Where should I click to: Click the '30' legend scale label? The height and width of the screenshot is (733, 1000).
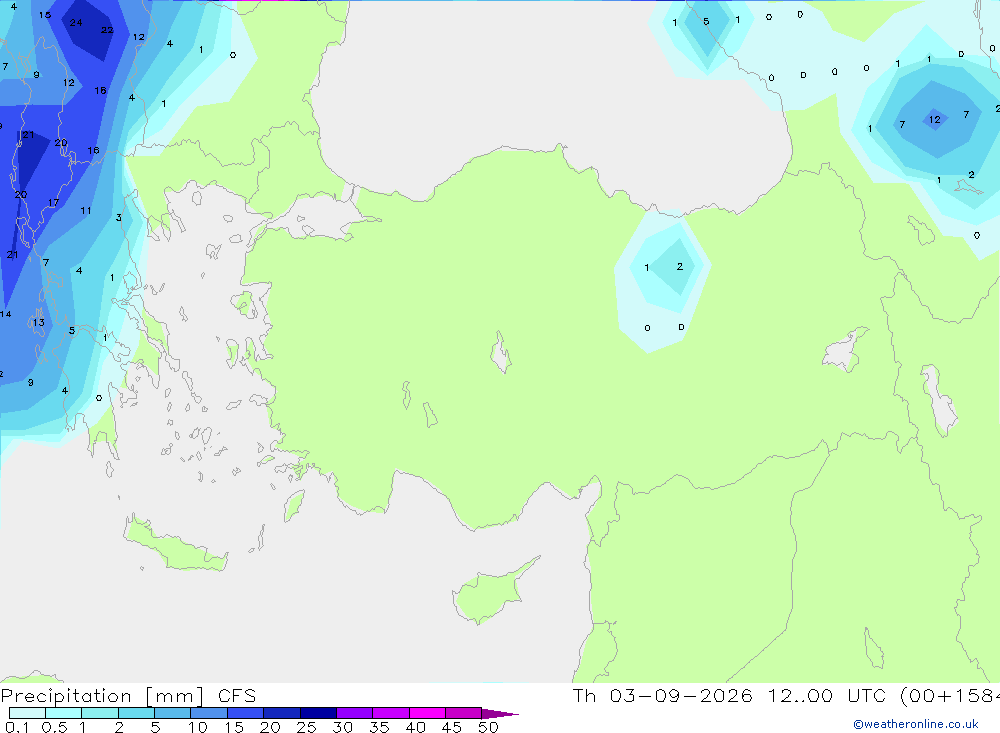tap(342, 727)
